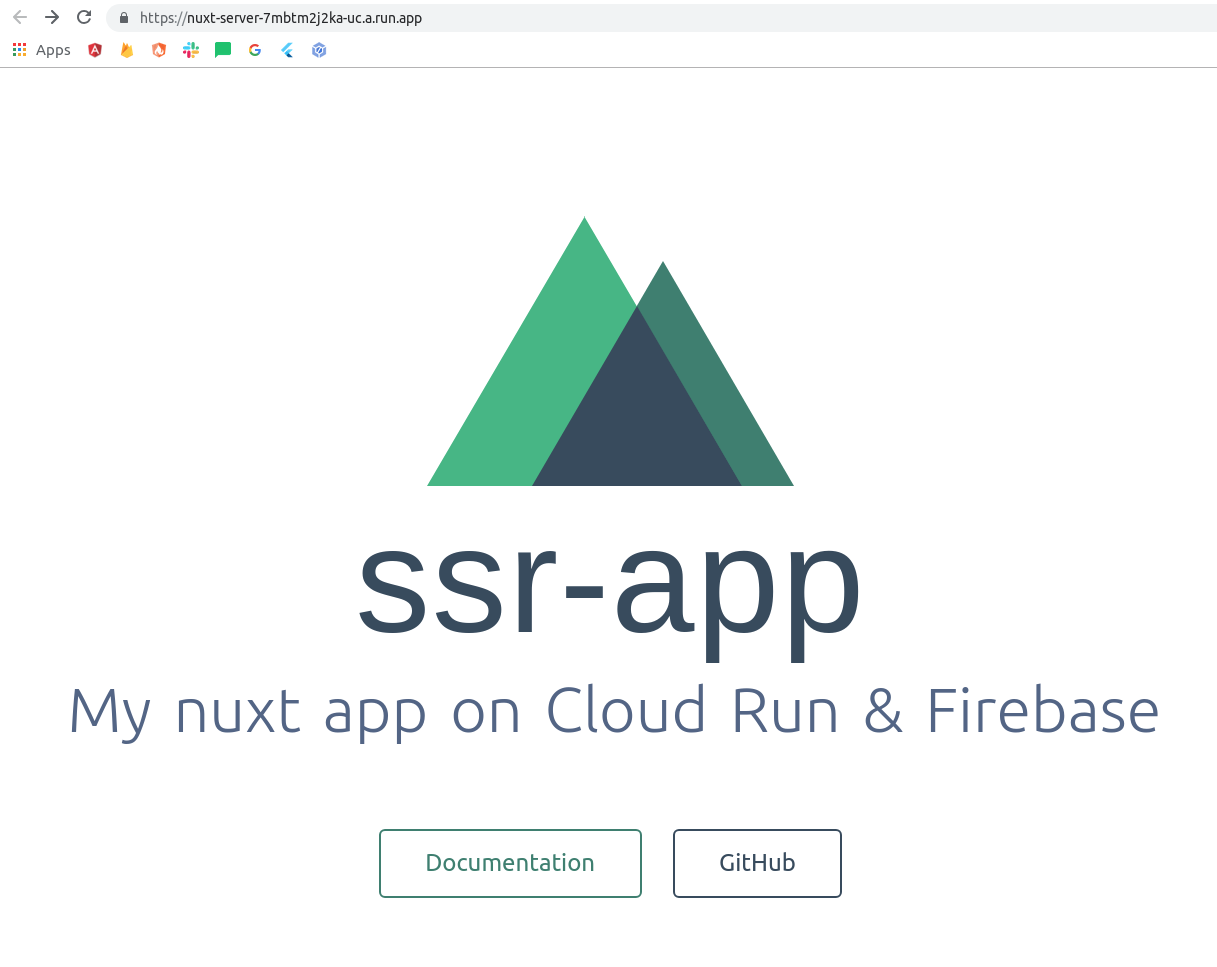
Task: Open the orange flame shield bookmark
Action: (158, 50)
